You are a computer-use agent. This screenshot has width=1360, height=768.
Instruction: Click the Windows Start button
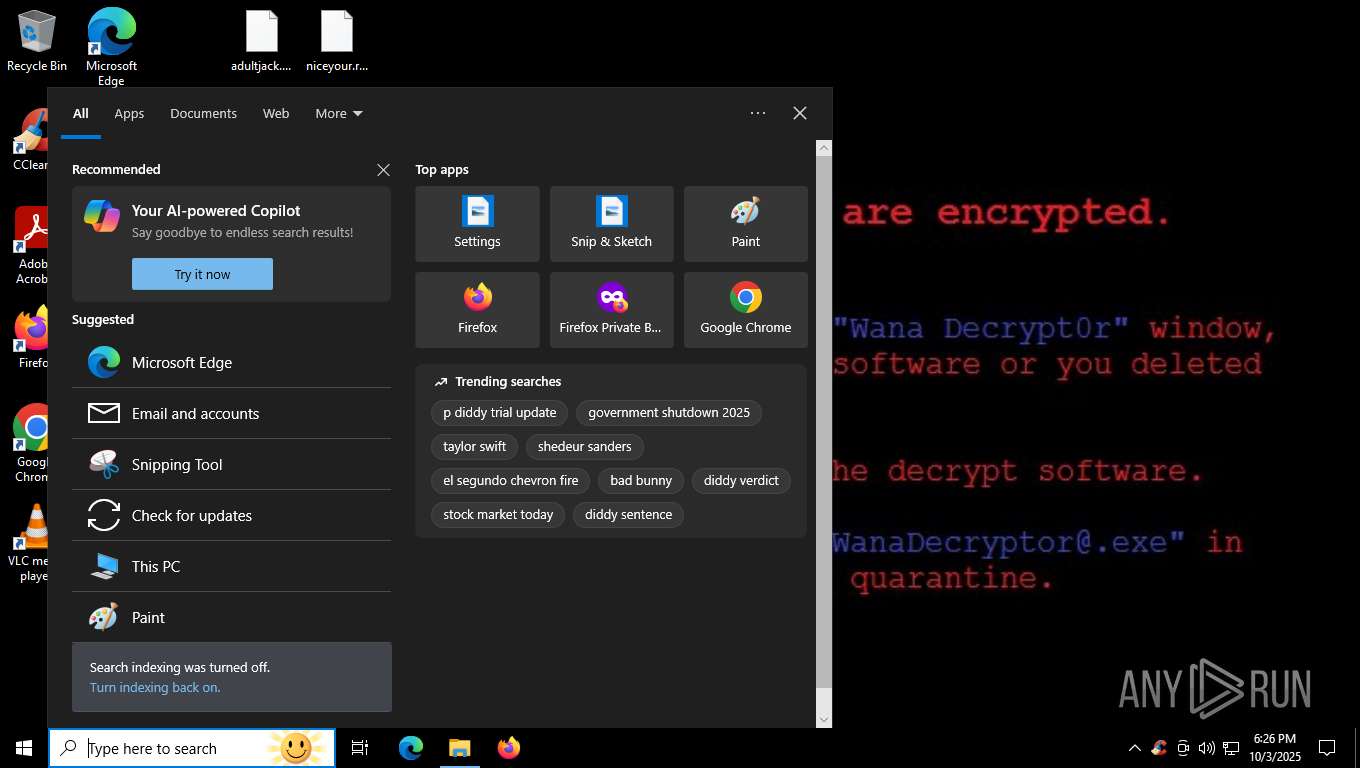click(x=24, y=748)
